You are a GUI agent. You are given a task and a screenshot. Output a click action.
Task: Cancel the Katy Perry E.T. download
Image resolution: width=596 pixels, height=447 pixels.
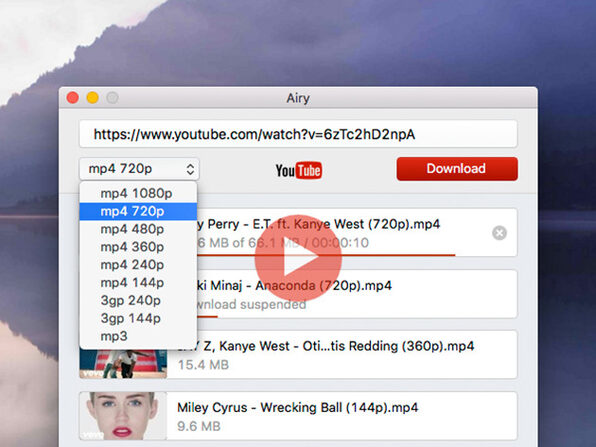pos(499,233)
